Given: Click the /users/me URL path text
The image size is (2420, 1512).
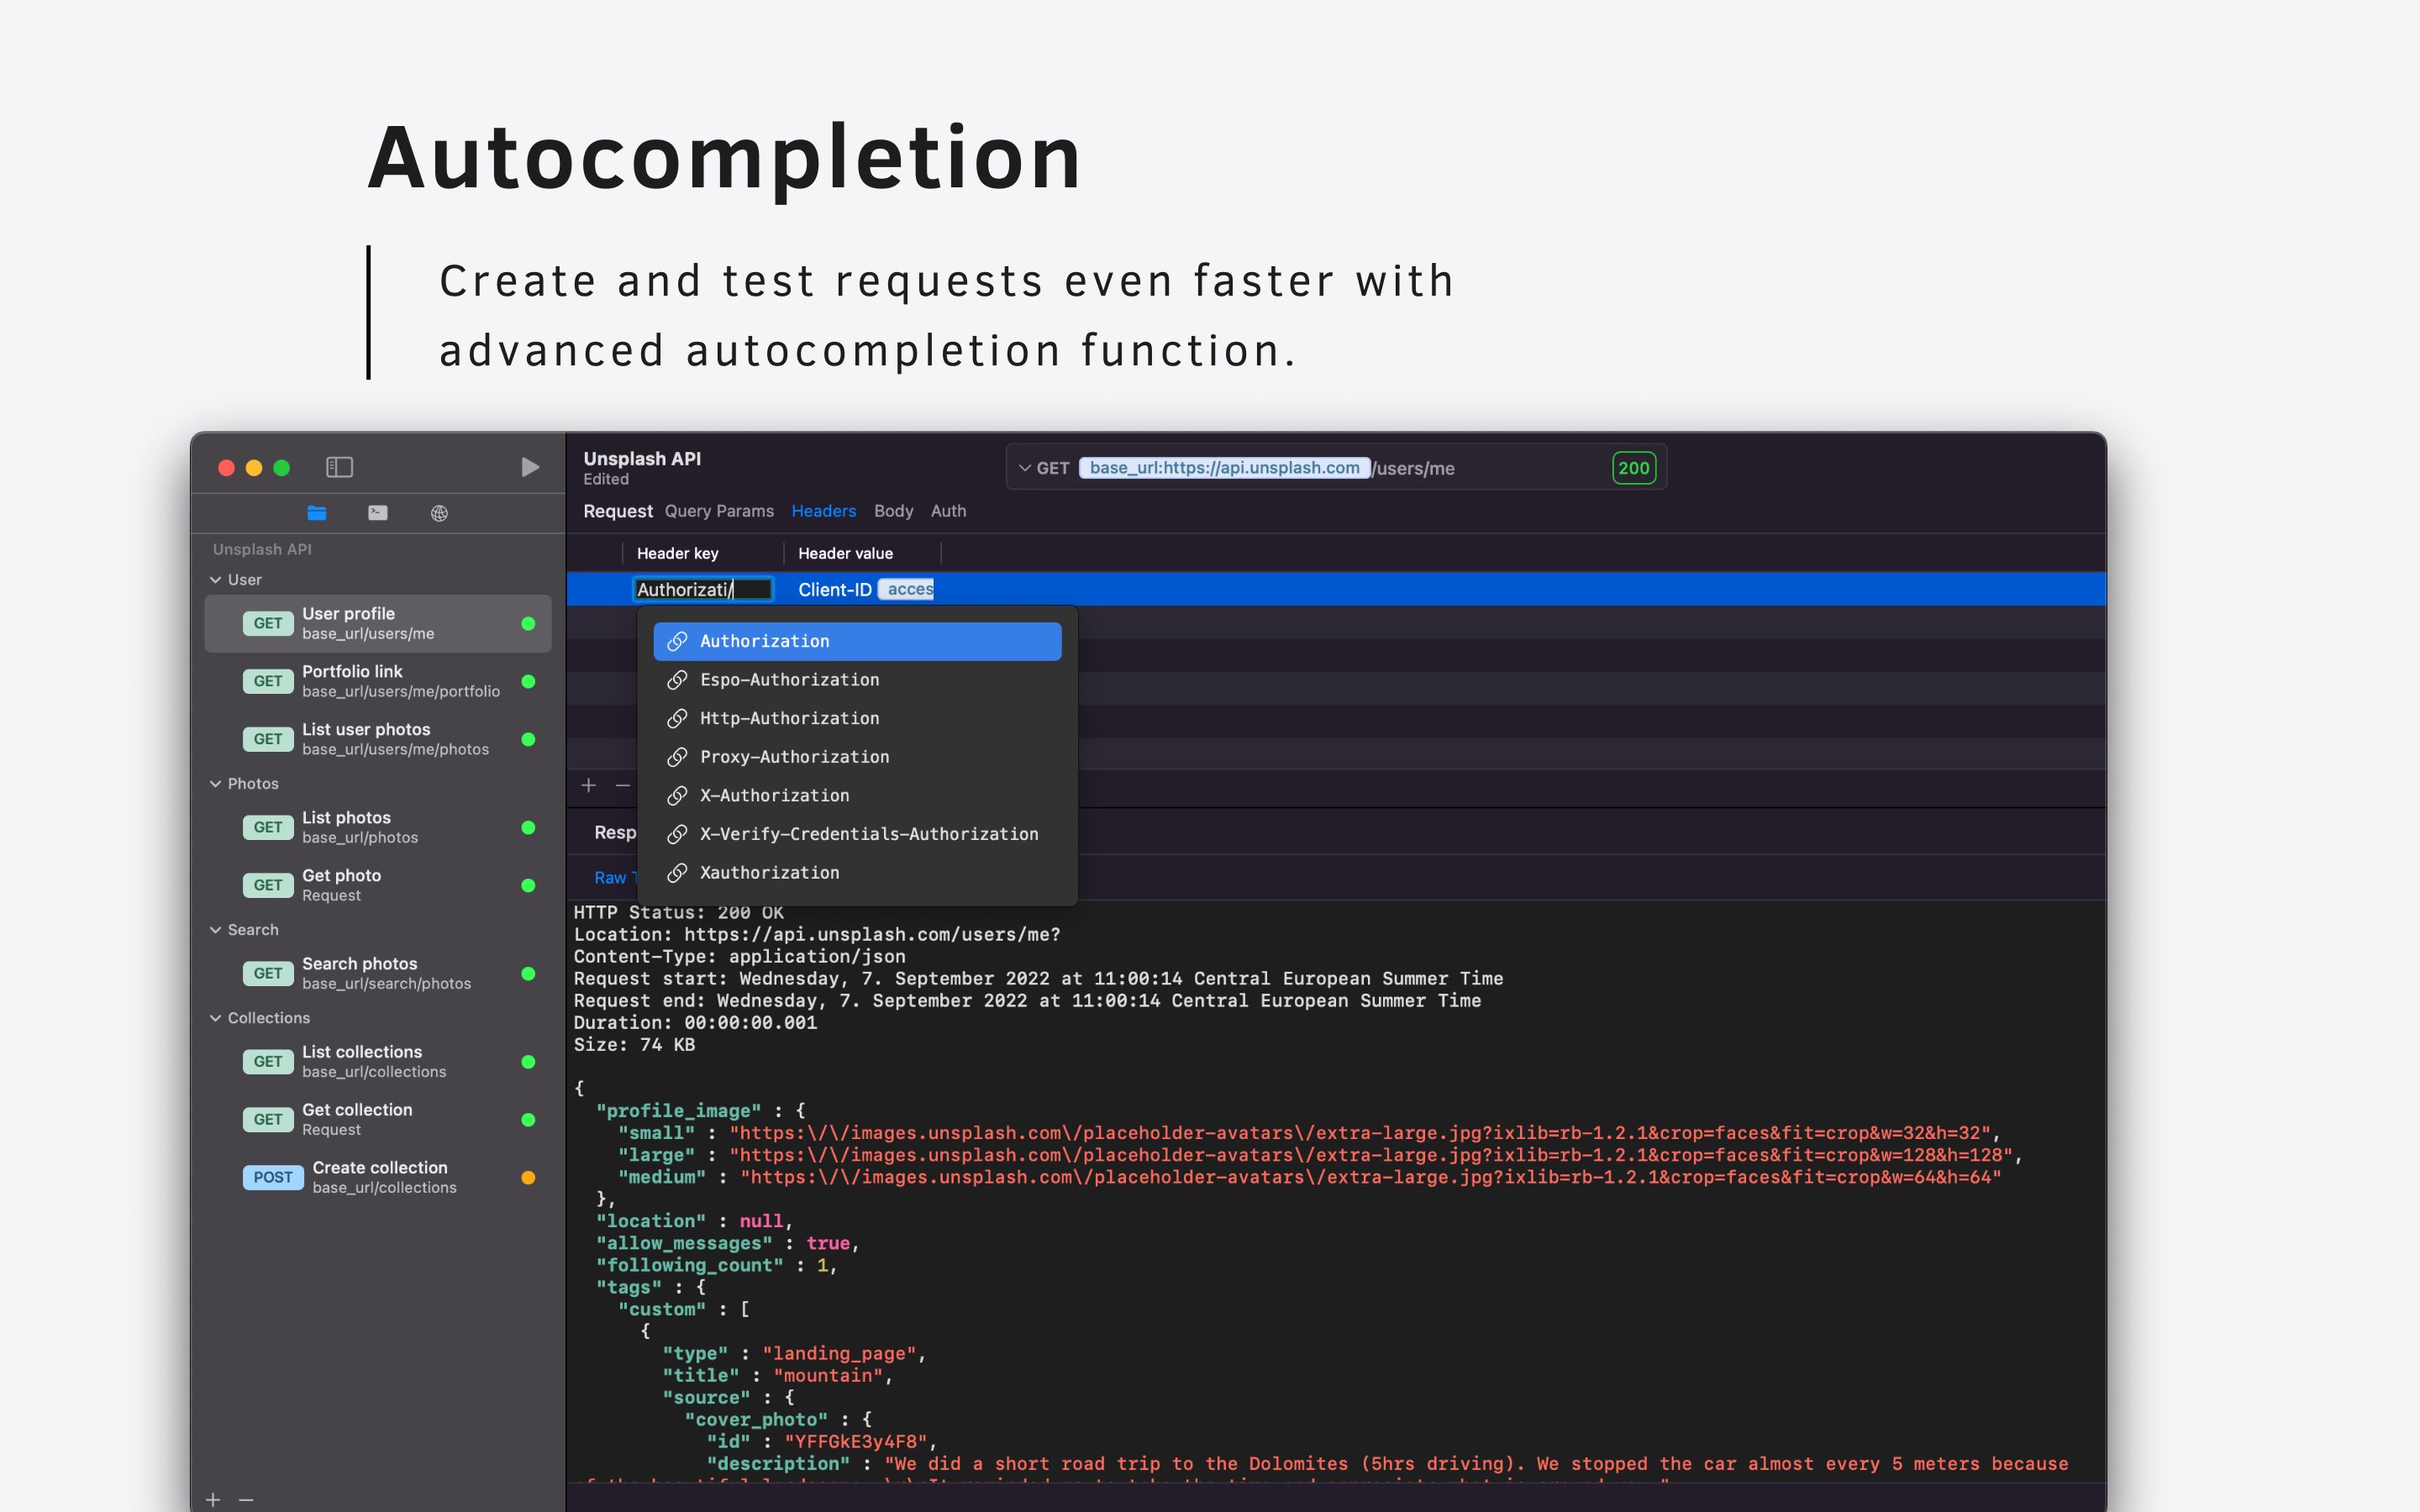Looking at the screenshot, I should [1413, 469].
